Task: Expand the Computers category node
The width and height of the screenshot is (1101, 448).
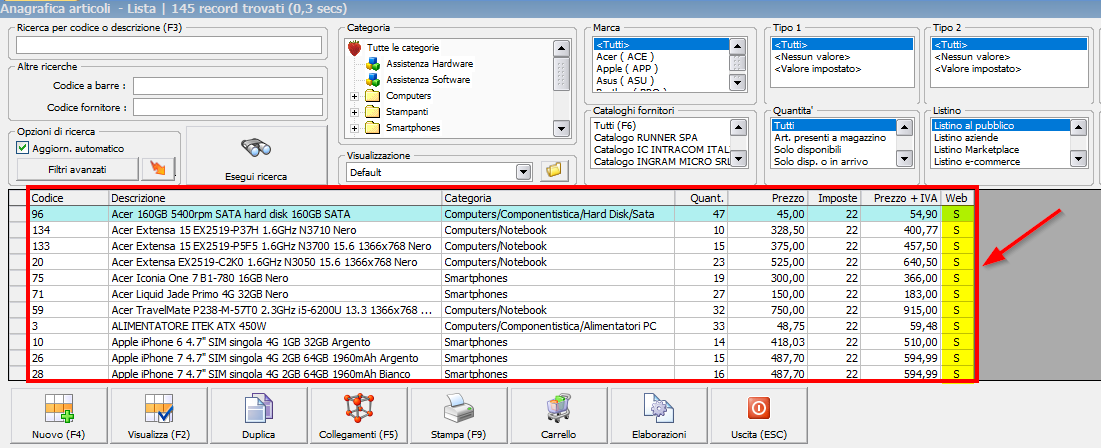Action: point(355,95)
